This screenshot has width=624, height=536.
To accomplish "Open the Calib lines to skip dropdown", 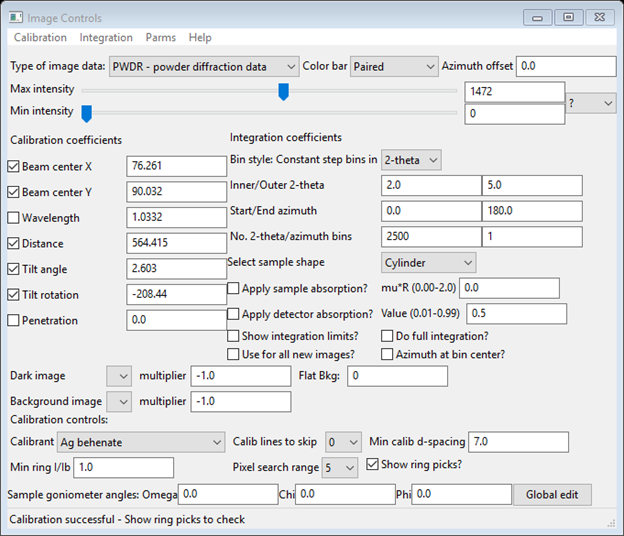I will pos(343,442).
